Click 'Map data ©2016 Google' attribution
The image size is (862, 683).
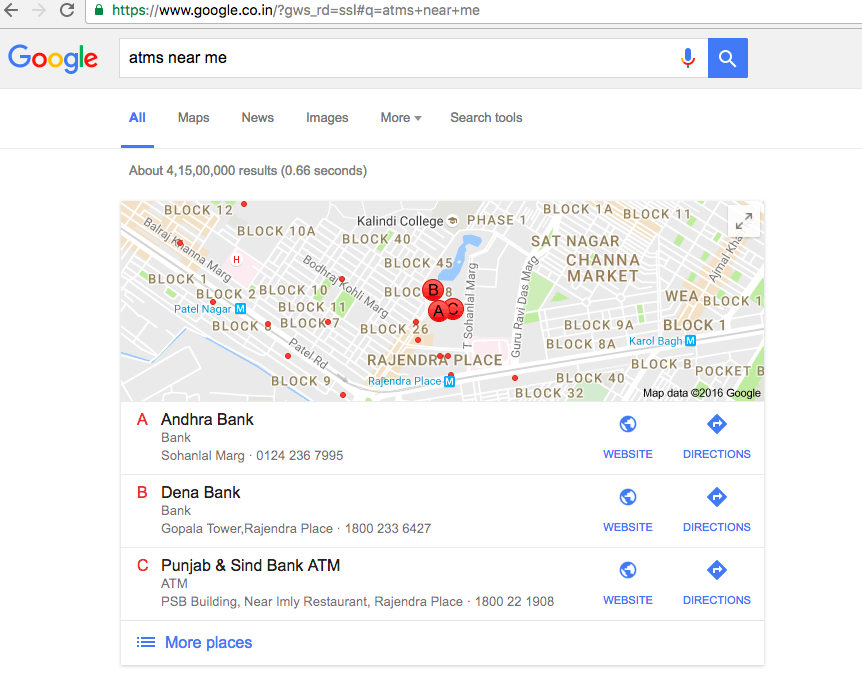[x=702, y=393]
